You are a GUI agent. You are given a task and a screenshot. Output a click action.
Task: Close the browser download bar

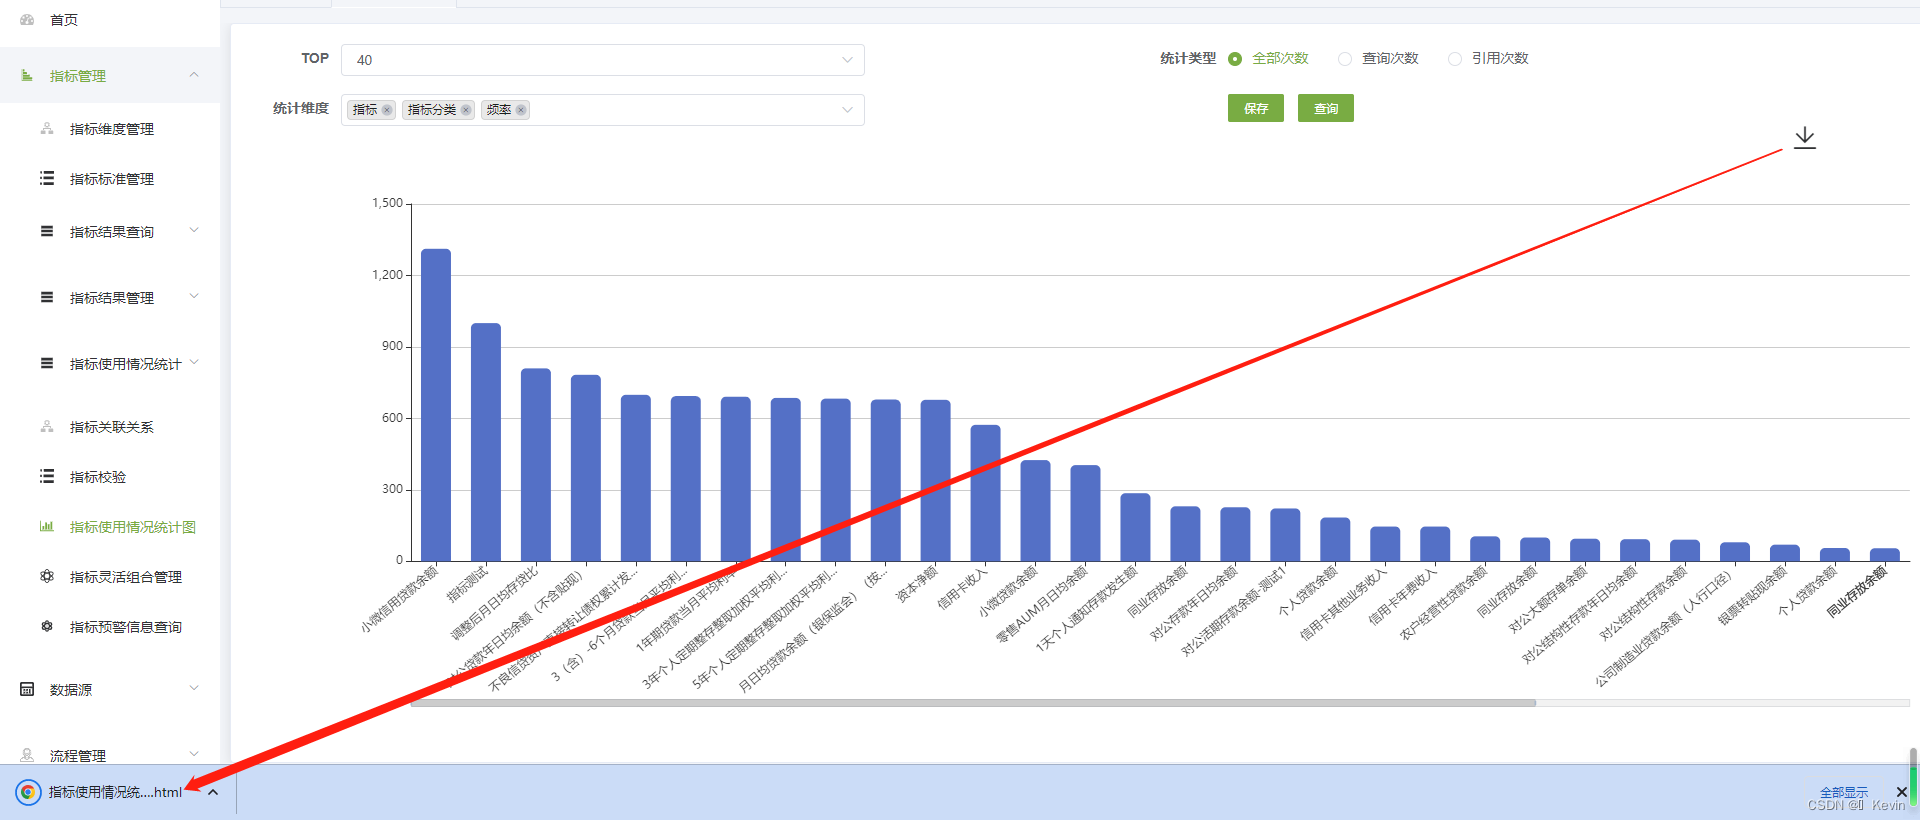(1902, 792)
